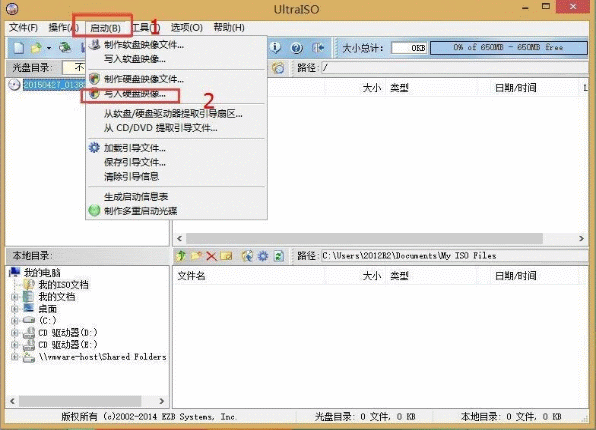Expand the 桌面 tree node
This screenshot has height=430, width=596.
click(x=15, y=309)
